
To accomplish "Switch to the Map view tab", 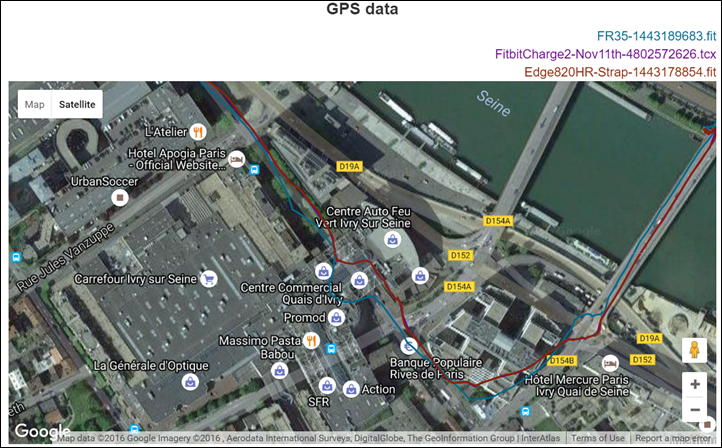I will pyautogui.click(x=35, y=104).
